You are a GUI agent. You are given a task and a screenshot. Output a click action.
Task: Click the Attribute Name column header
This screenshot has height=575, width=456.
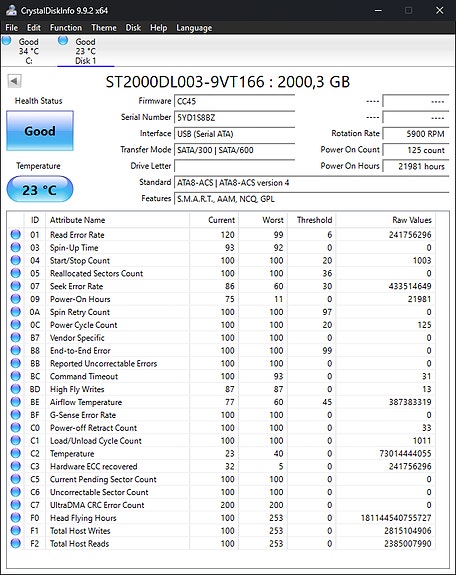[117, 220]
